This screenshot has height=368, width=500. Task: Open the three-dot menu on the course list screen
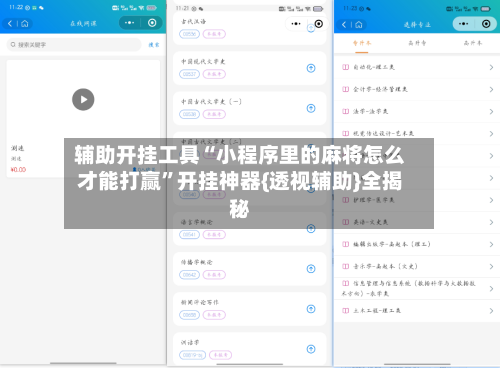tap(296, 24)
